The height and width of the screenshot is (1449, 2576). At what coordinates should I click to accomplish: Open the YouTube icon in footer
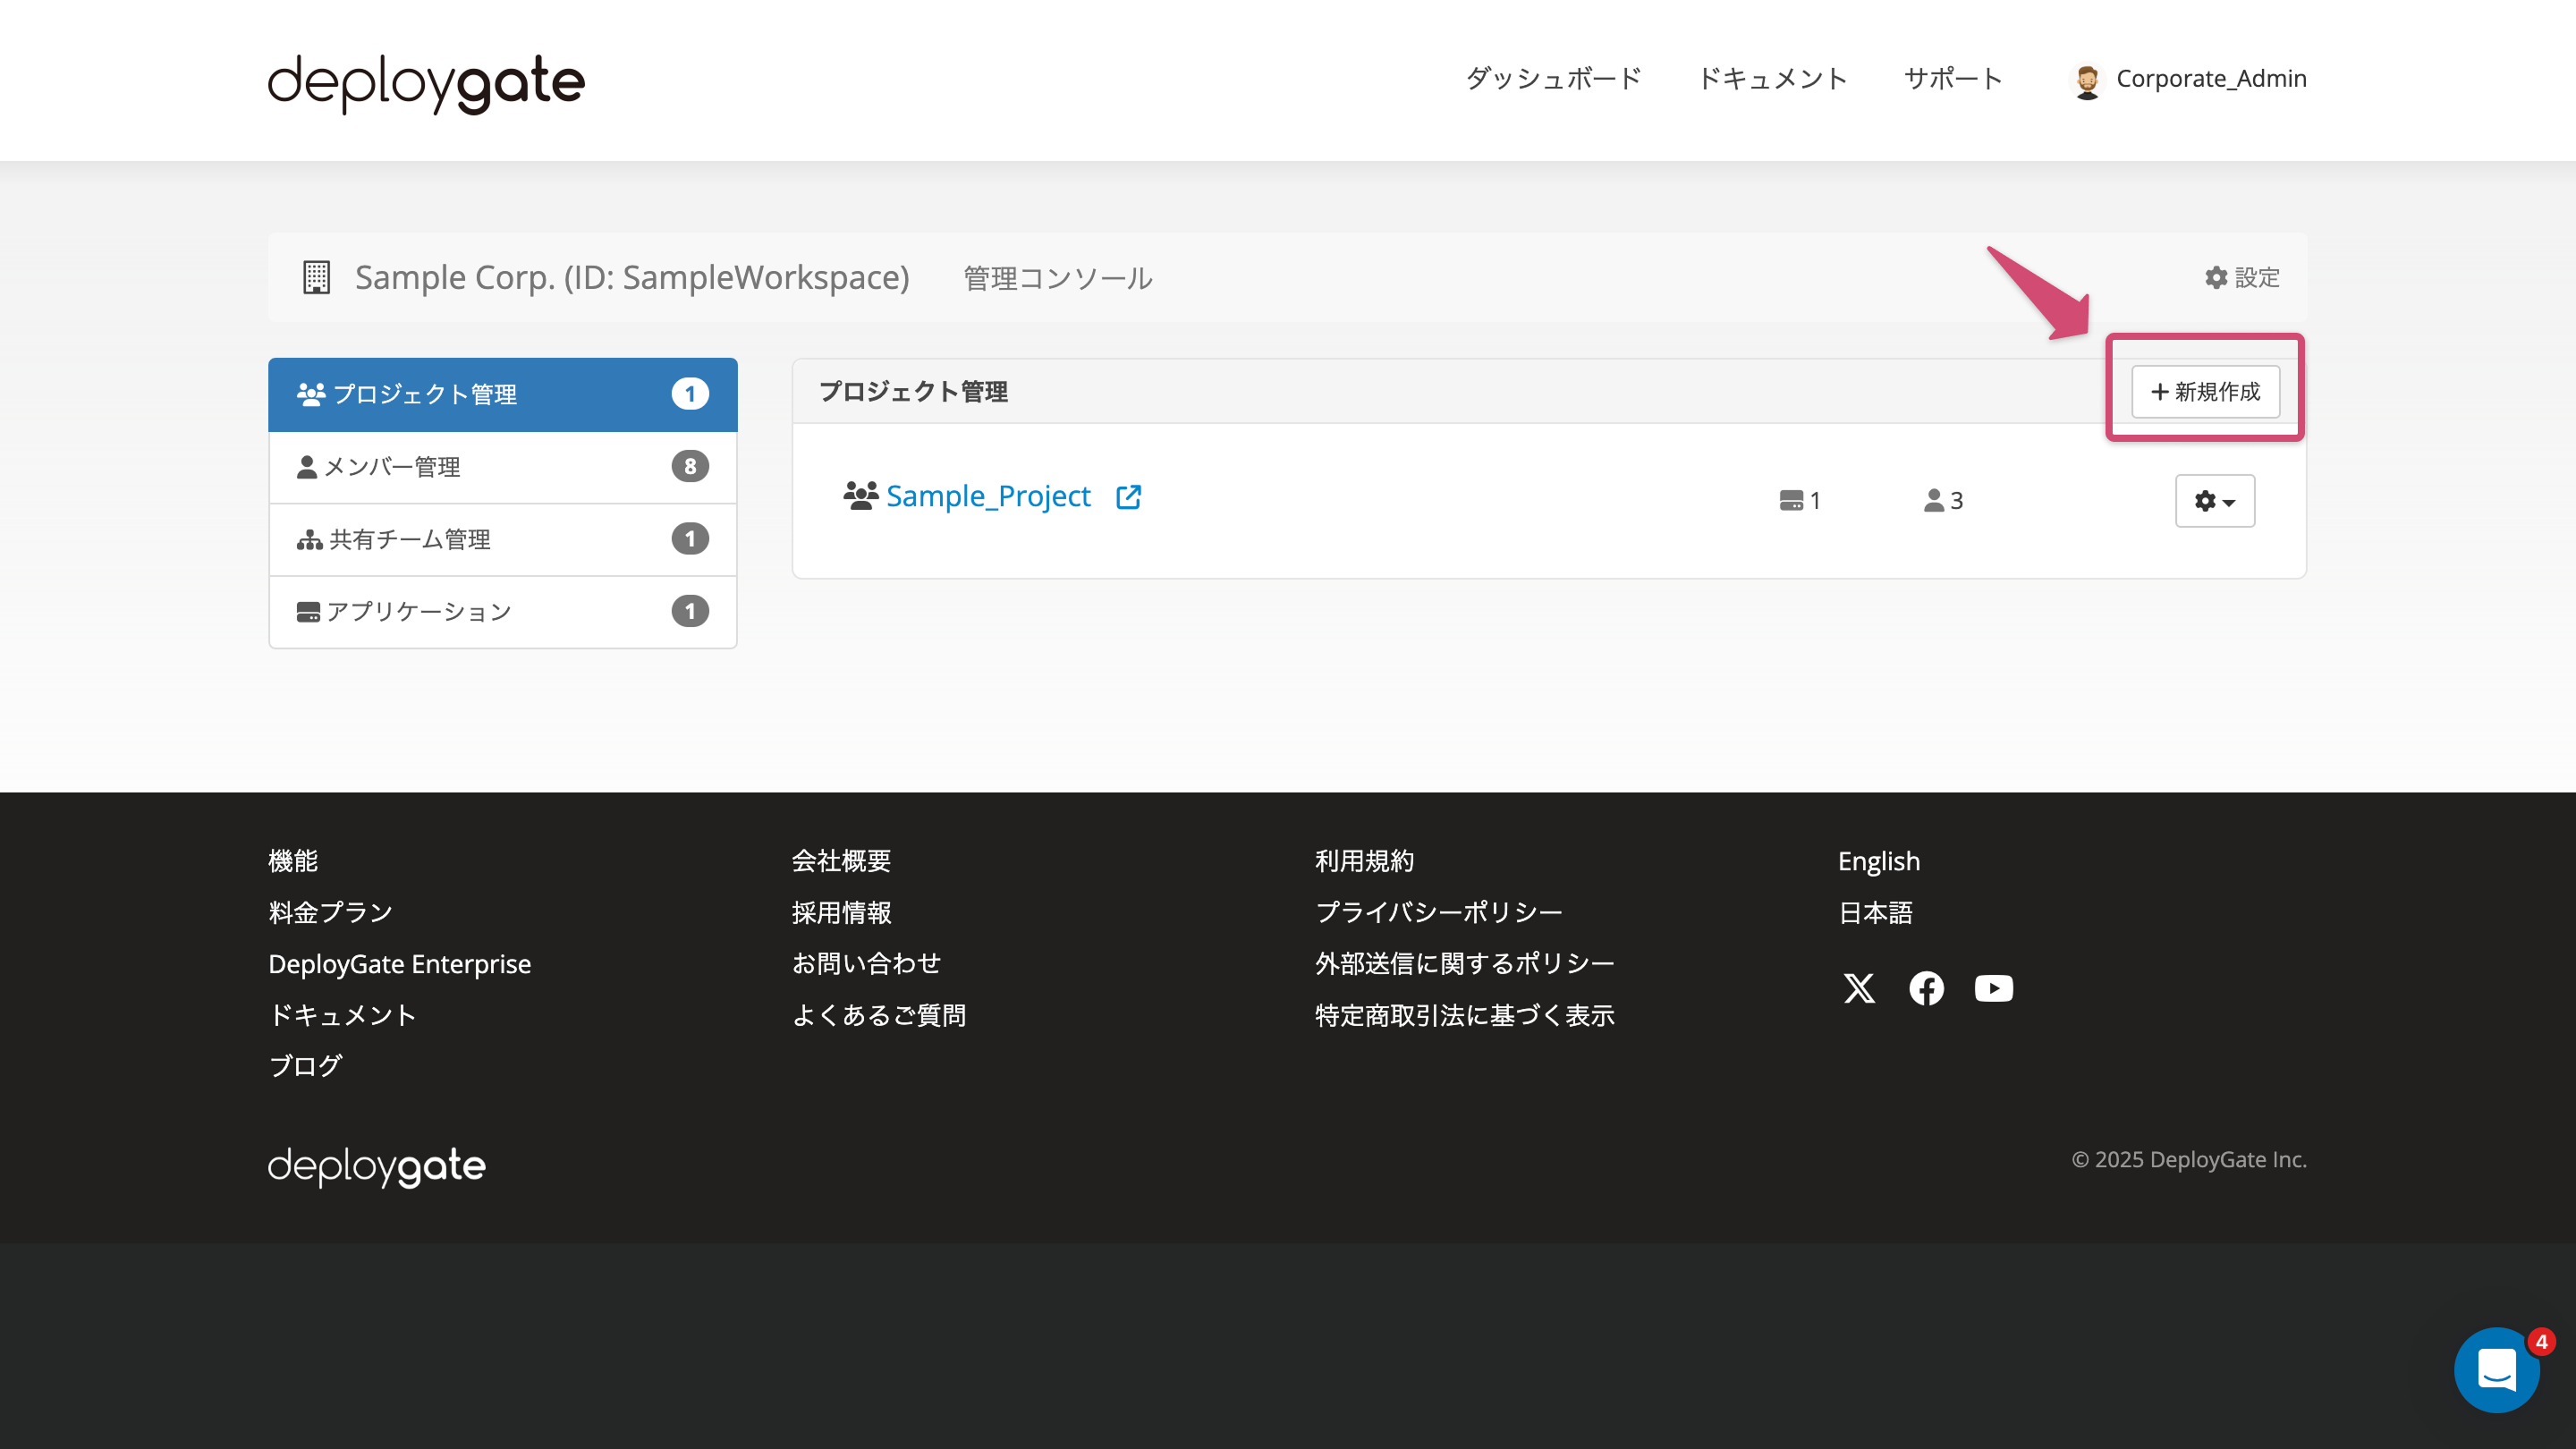1993,989
